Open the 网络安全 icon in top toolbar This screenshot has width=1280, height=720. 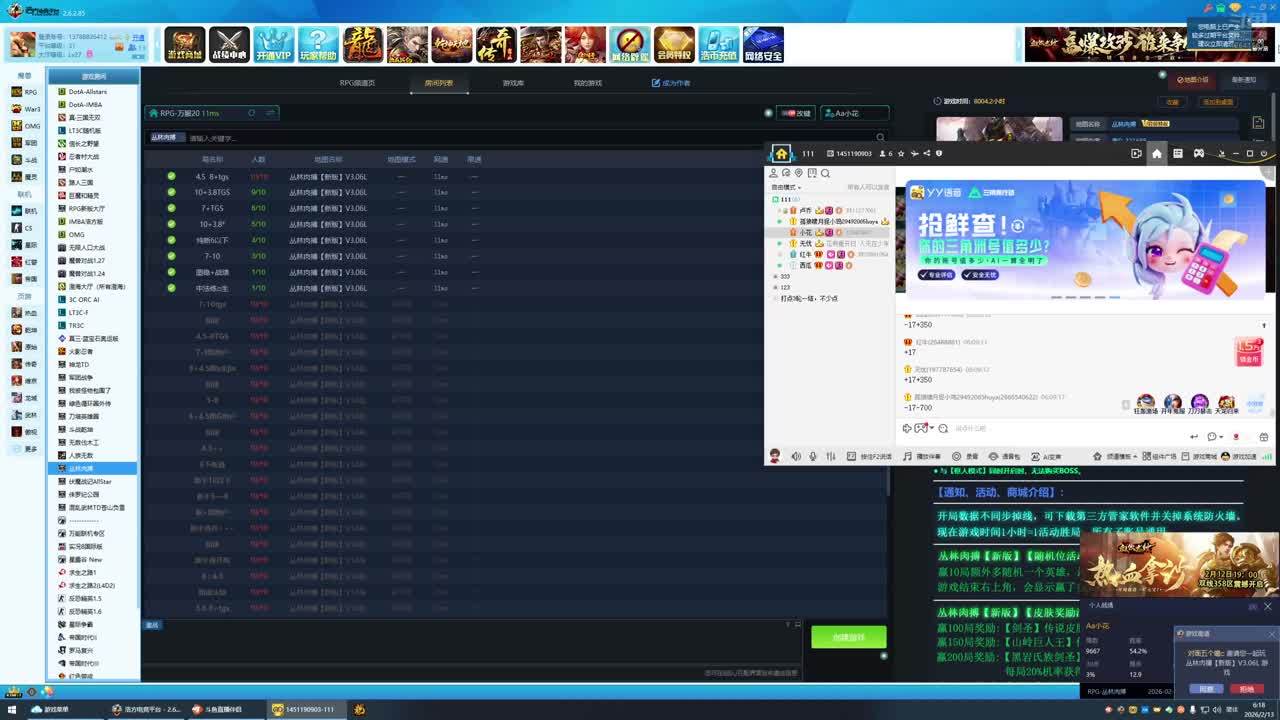(763, 44)
